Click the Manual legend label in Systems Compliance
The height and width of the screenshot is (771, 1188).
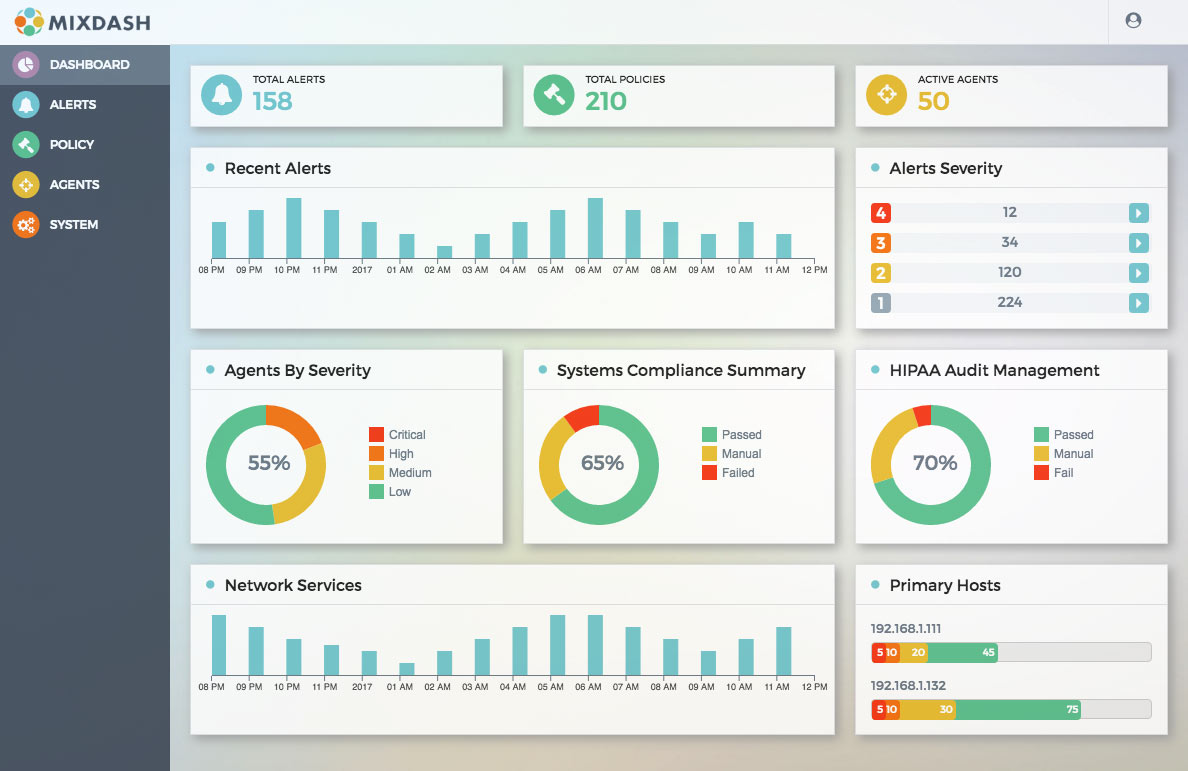[x=742, y=454]
